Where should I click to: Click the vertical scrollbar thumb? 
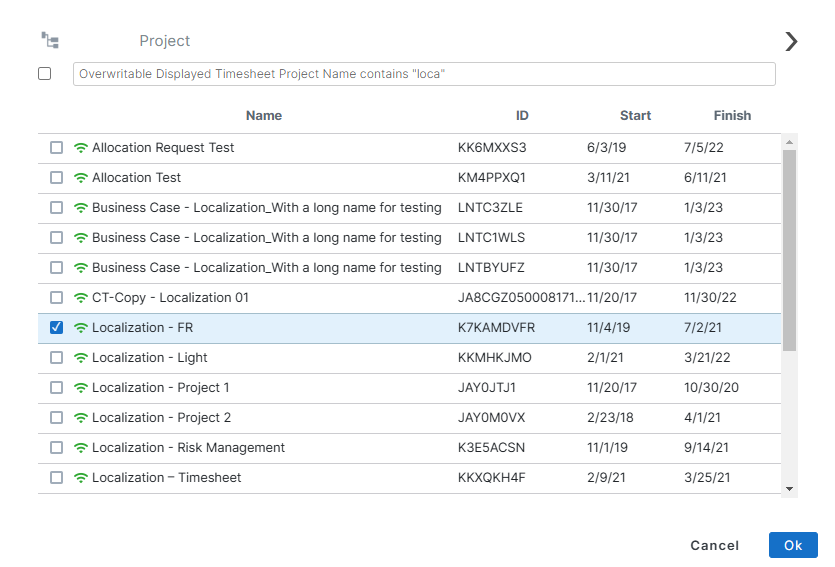pyautogui.click(x=790, y=250)
